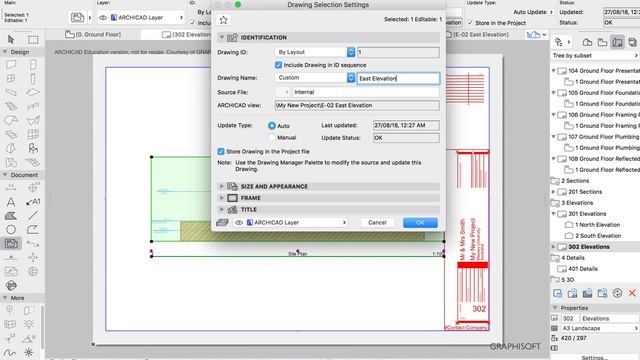Collapse the Document toolbox group

(5, 175)
